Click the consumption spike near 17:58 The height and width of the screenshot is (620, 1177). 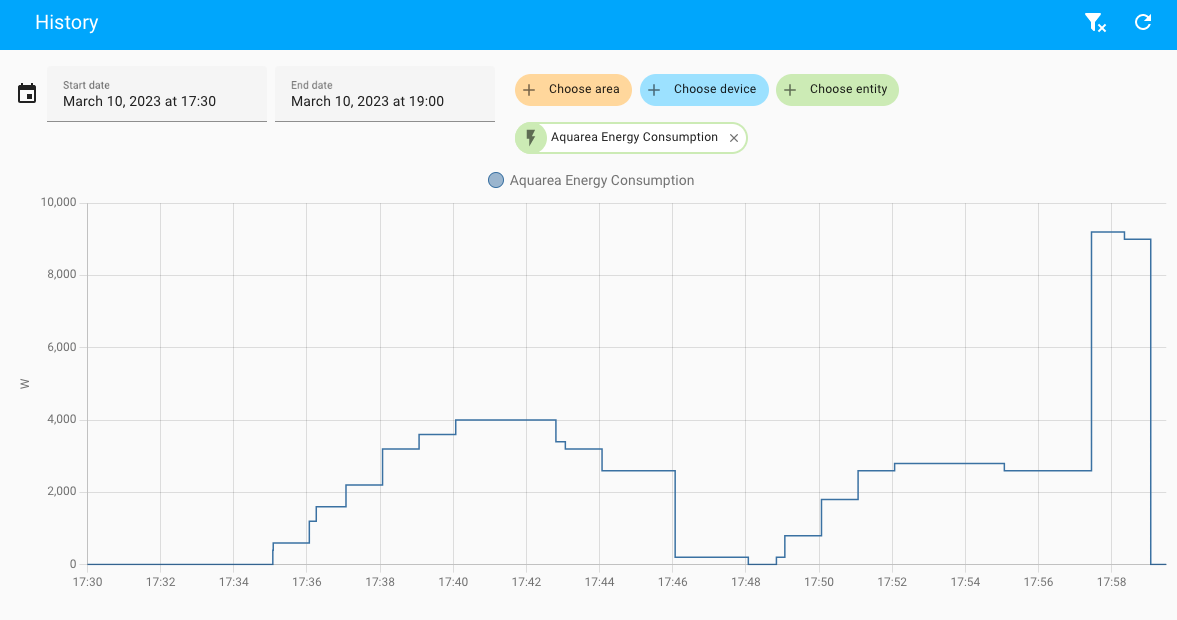(1107, 233)
